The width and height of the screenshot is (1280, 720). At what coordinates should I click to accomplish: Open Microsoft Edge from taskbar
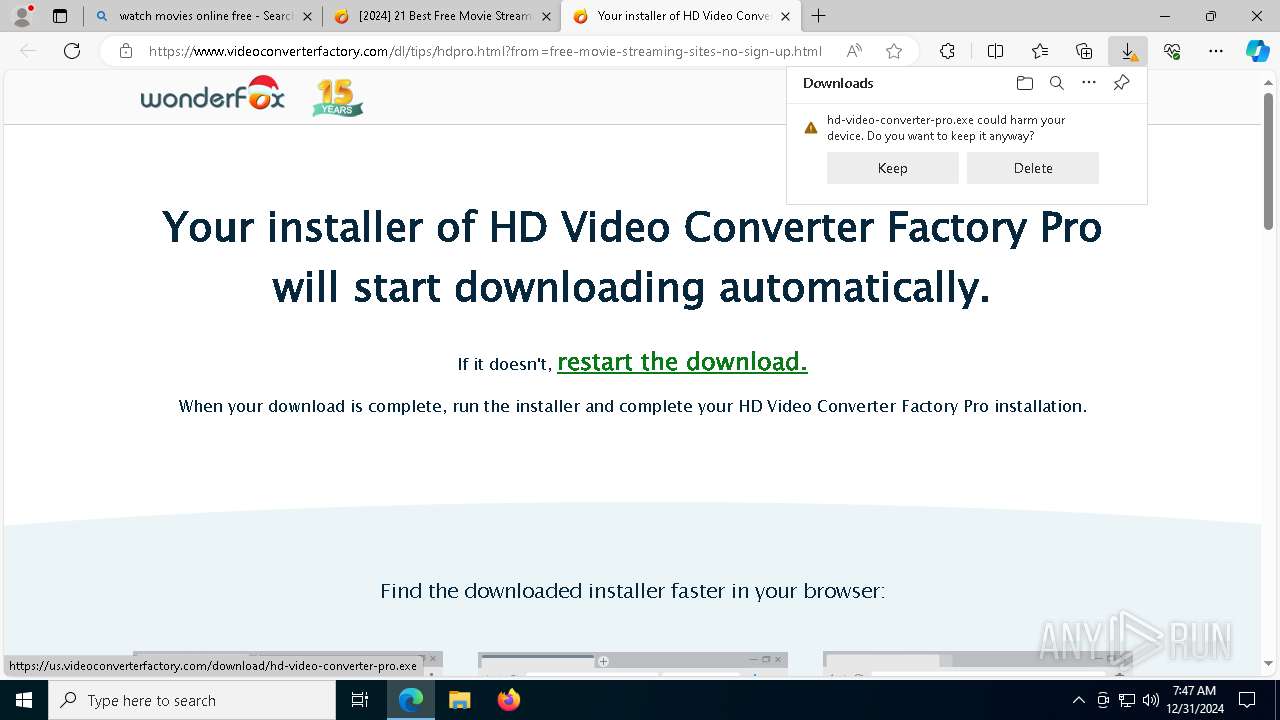click(411, 700)
